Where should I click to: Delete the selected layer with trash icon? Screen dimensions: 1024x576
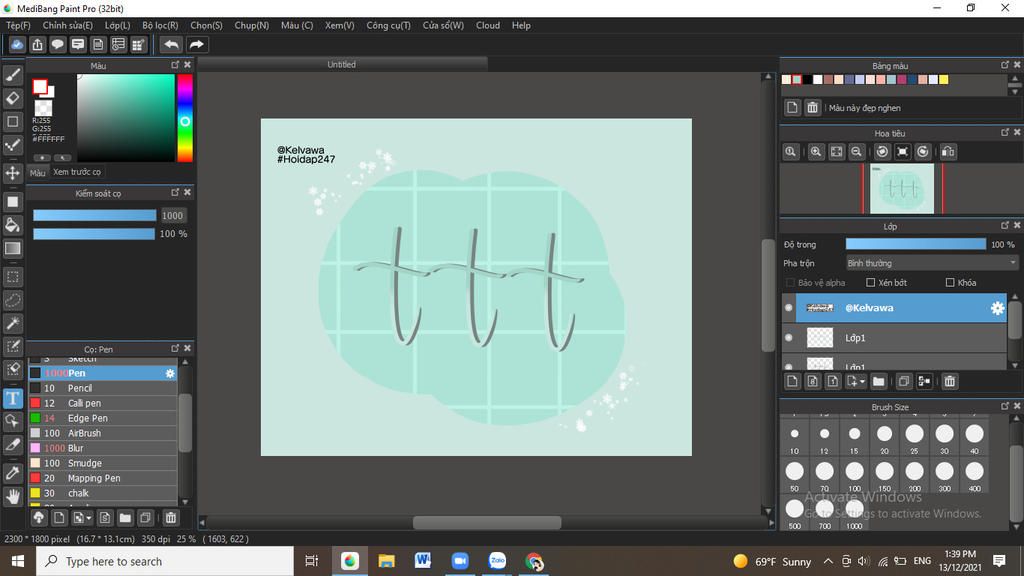(950, 381)
